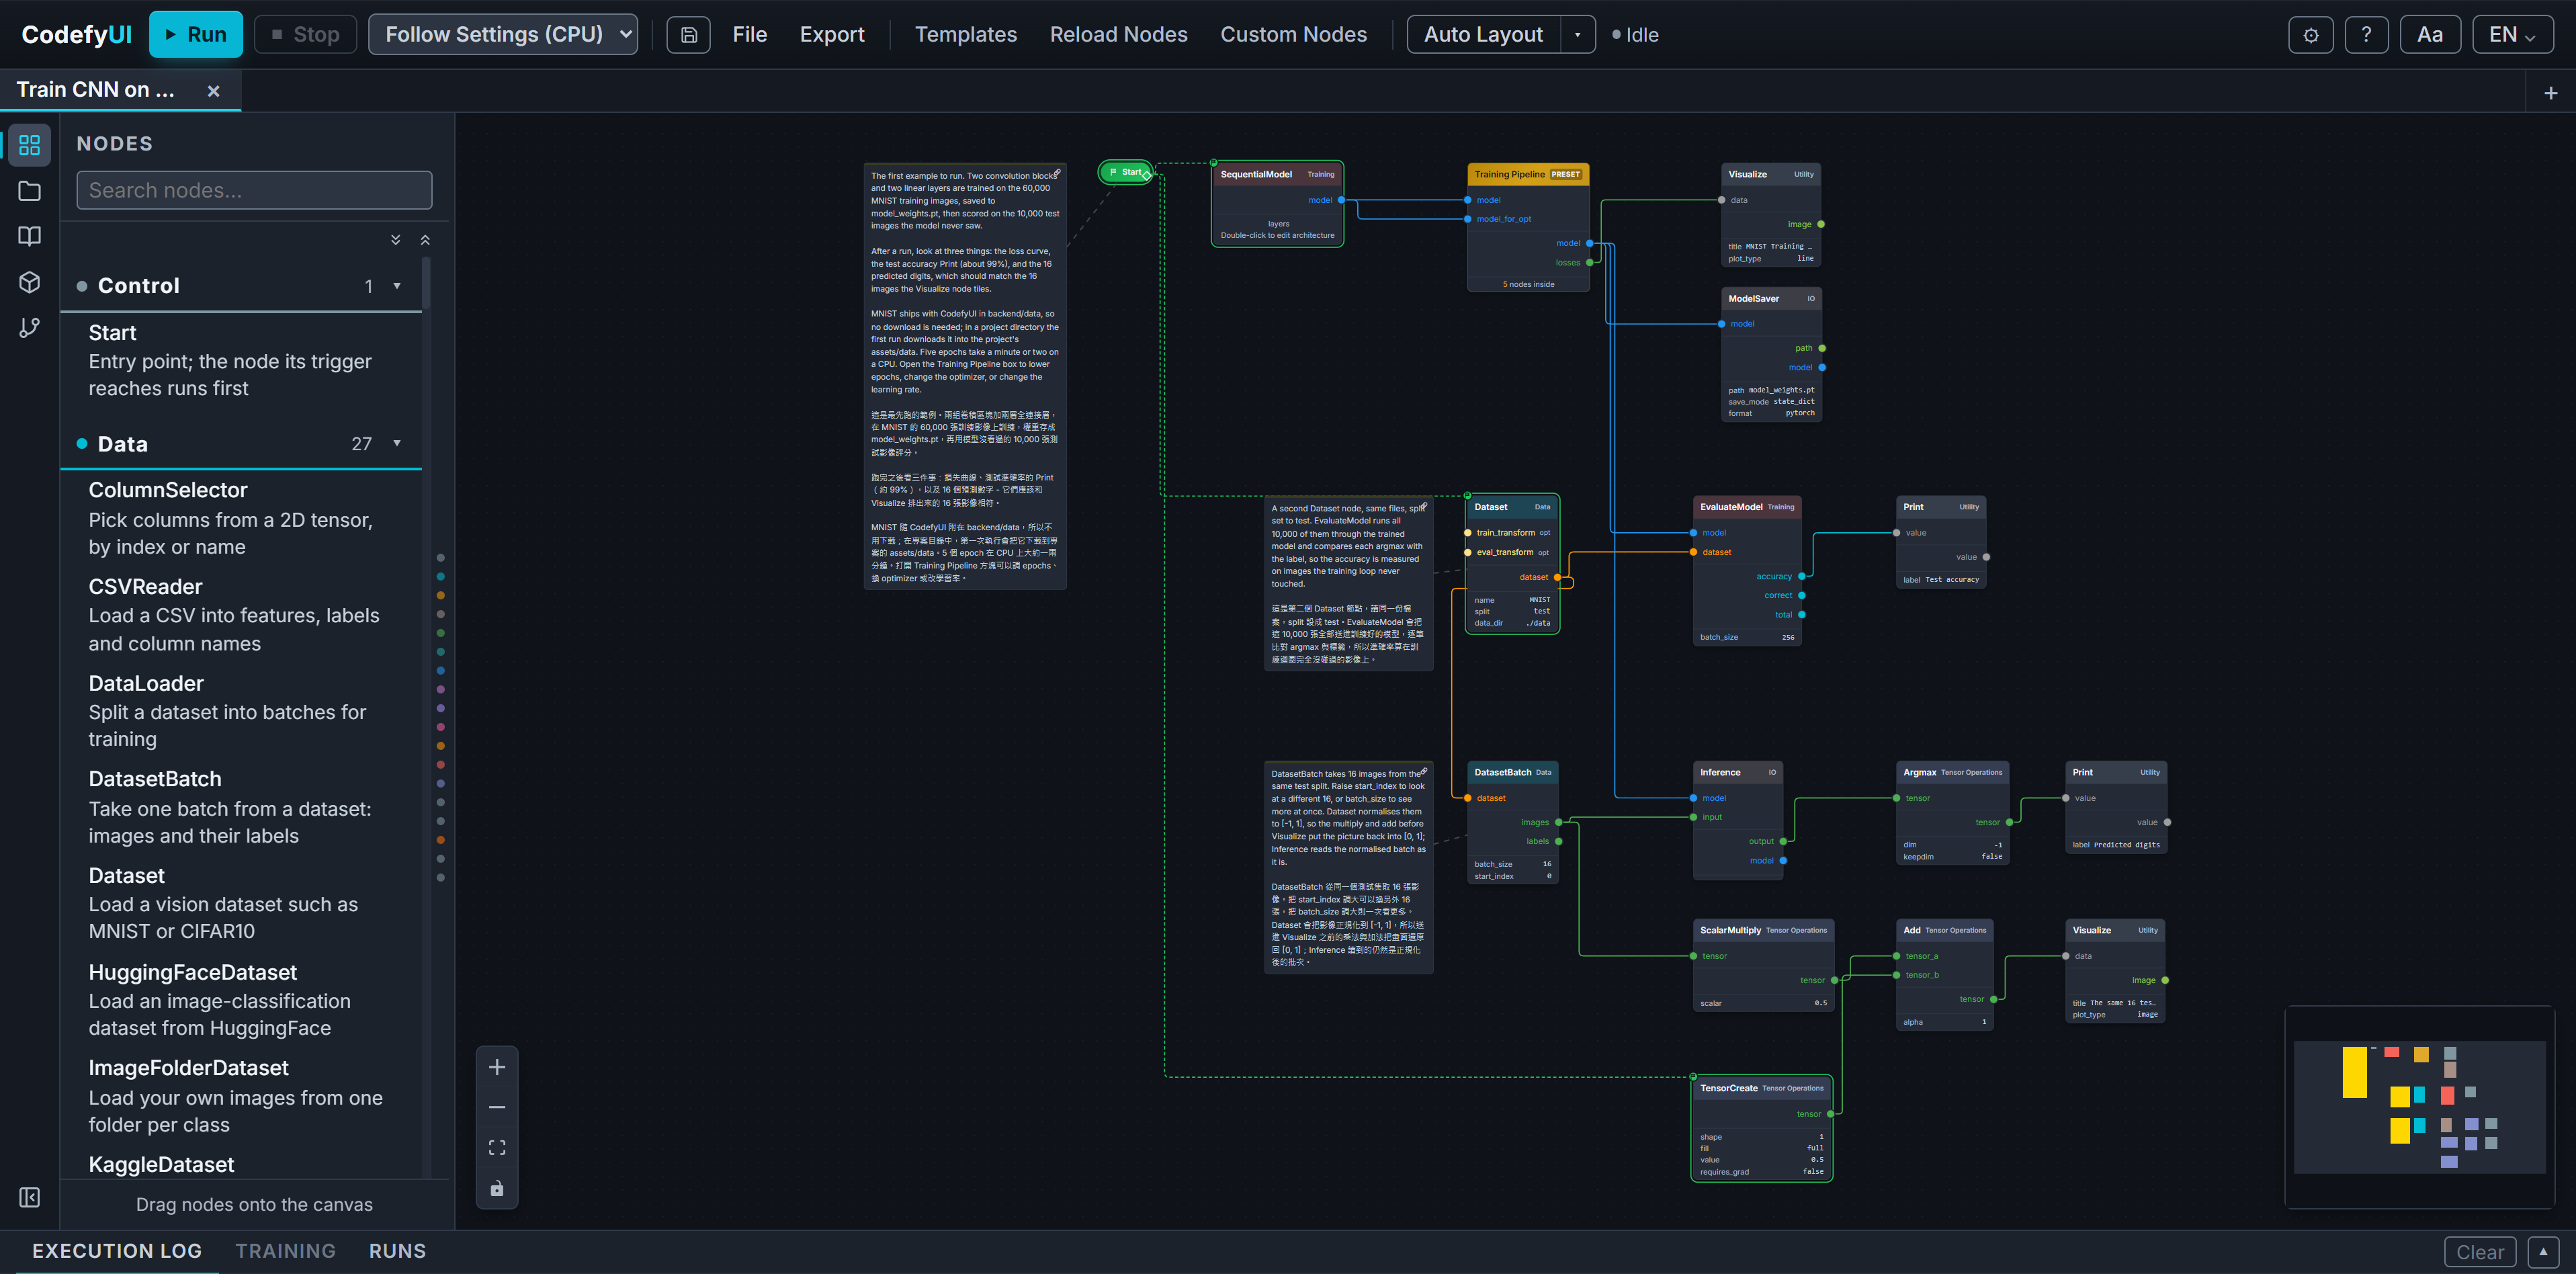The width and height of the screenshot is (2576, 1274).
Task: Collapse the Control category
Action: [241, 286]
